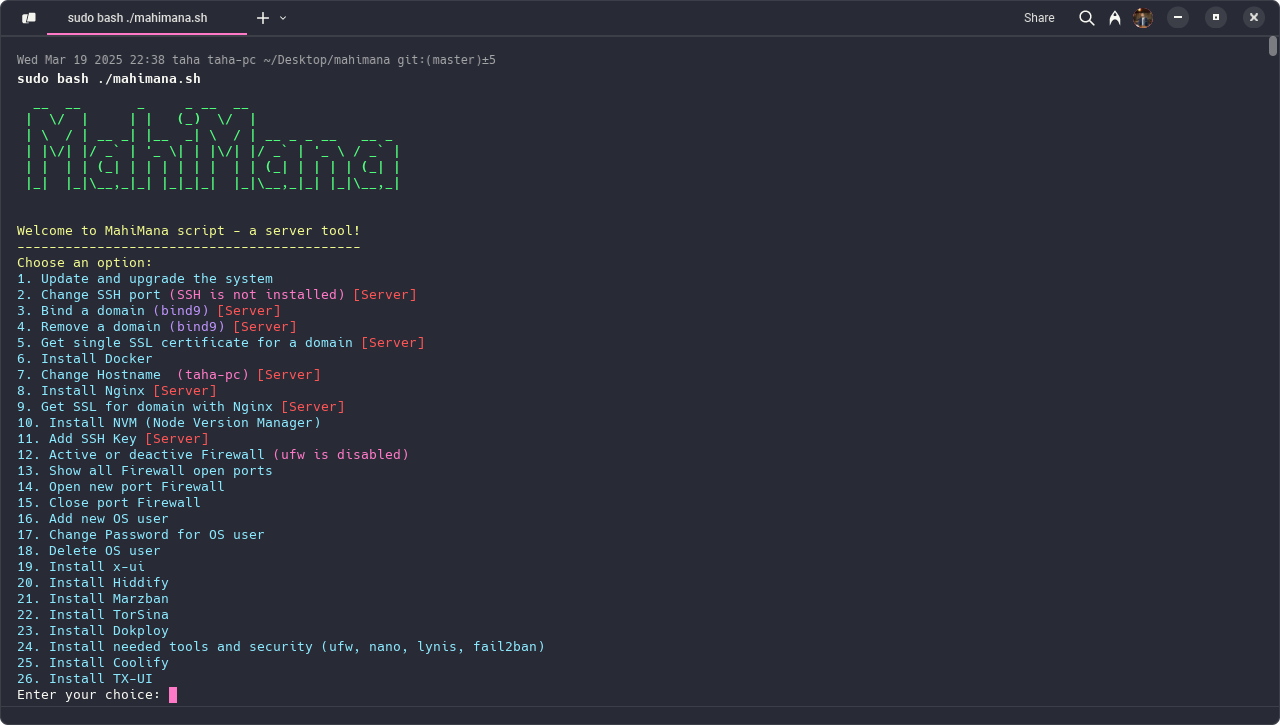Click the Share button

pyautogui.click(x=1039, y=18)
